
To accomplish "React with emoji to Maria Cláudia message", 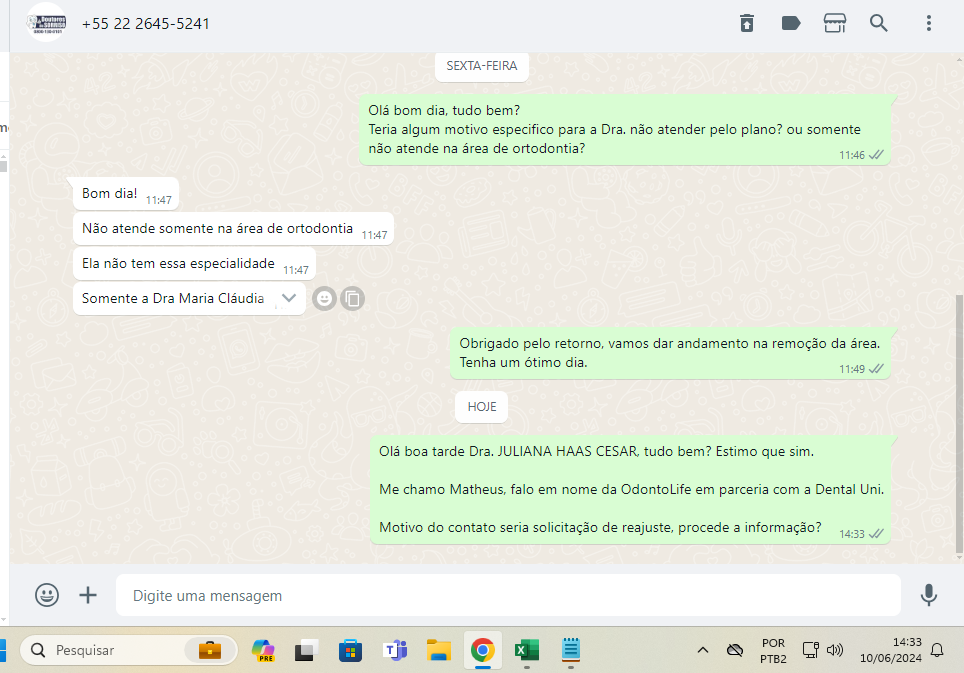I will pyautogui.click(x=324, y=298).
